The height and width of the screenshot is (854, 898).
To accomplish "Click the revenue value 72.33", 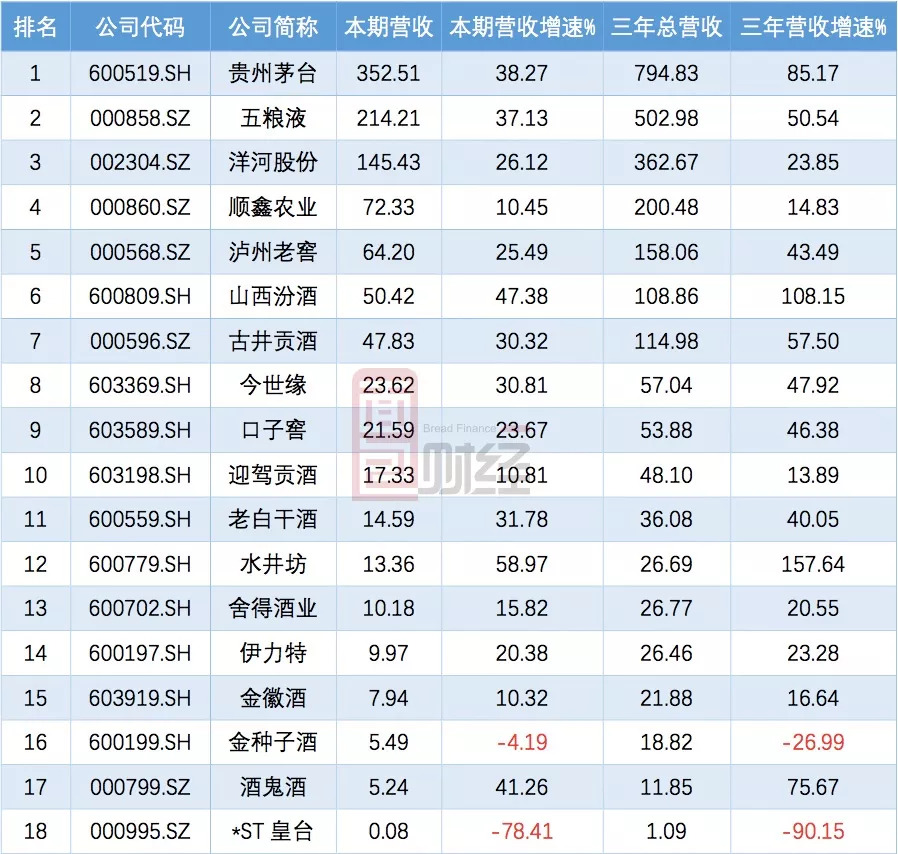I will pyautogui.click(x=388, y=207).
